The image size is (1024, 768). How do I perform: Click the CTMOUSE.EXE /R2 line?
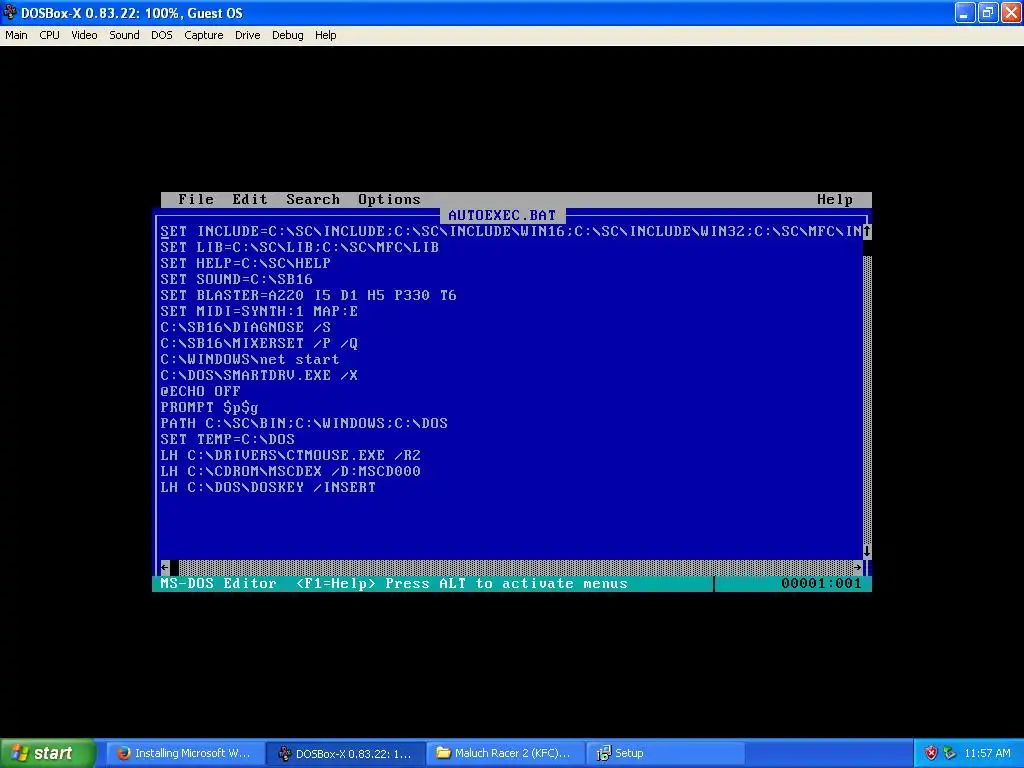[291, 455]
